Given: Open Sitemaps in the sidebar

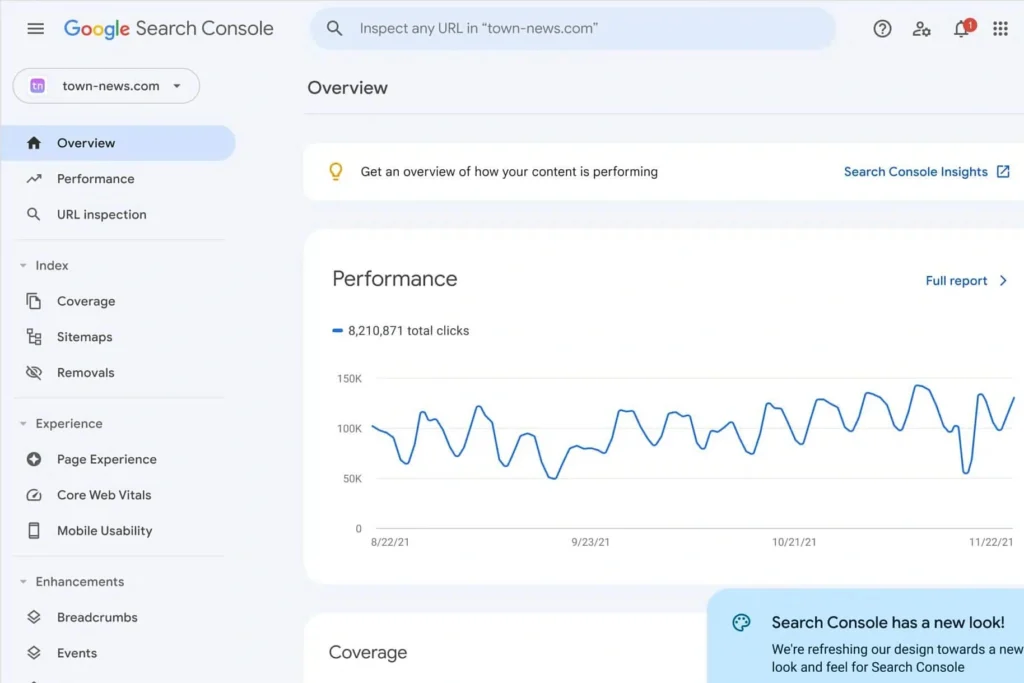Looking at the screenshot, I should (118, 337).
